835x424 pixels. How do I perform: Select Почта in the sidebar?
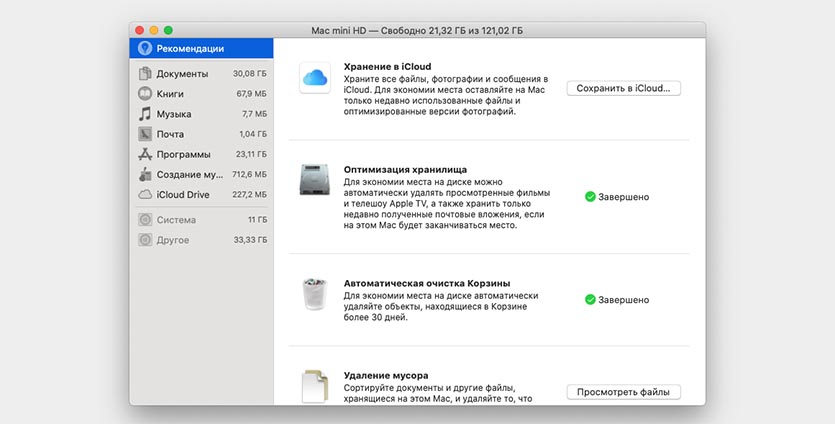pos(170,134)
